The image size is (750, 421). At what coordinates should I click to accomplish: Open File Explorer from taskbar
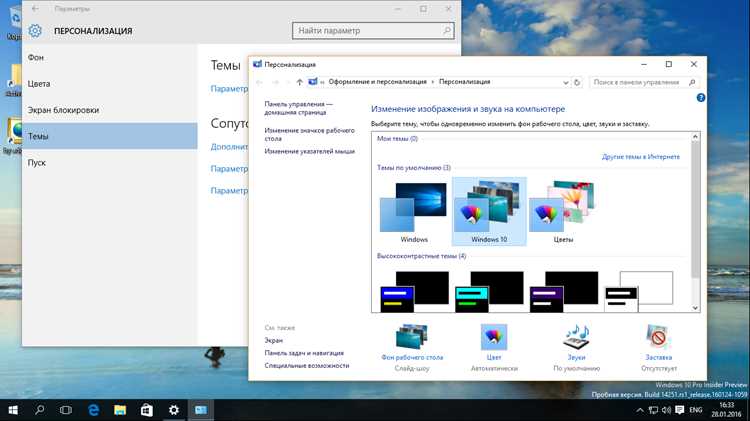tap(120, 410)
